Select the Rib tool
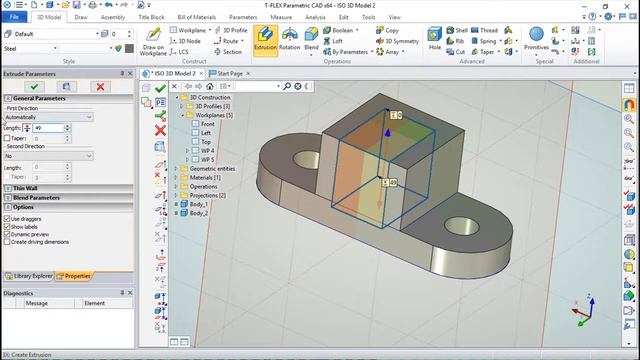This screenshot has height=360, width=640. pyautogui.click(x=455, y=41)
